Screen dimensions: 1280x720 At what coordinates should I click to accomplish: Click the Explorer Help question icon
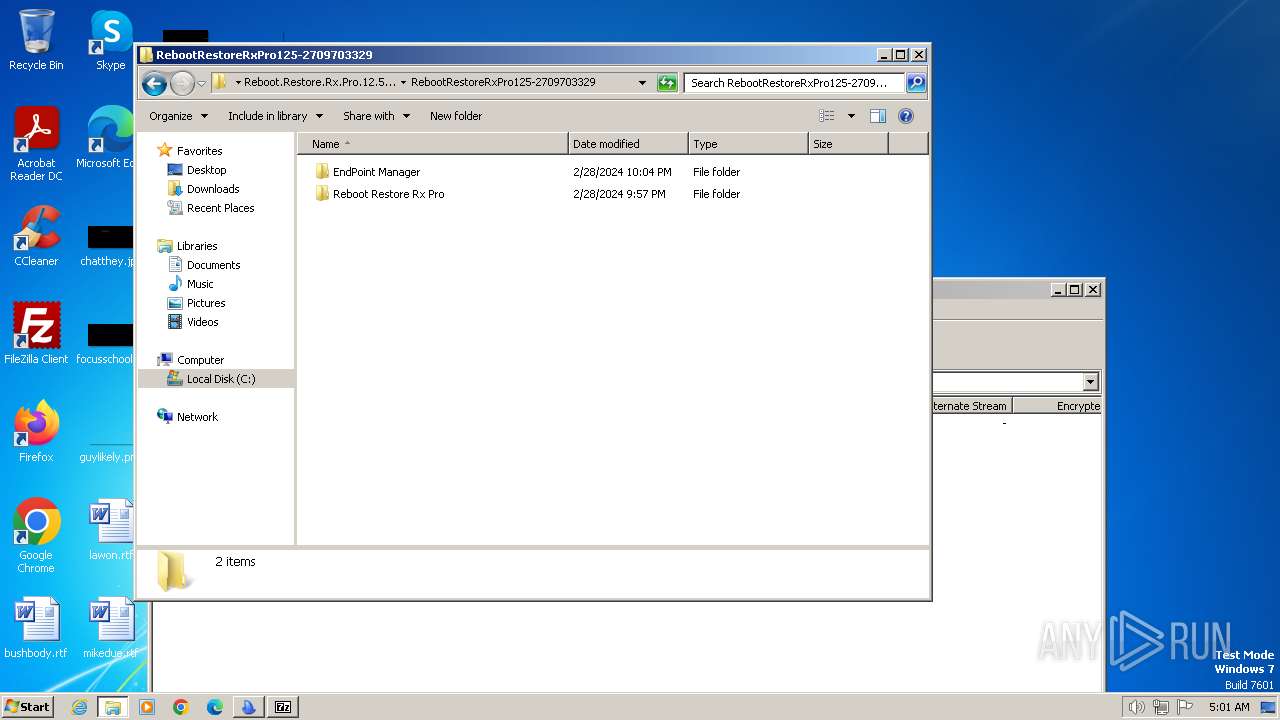point(906,116)
